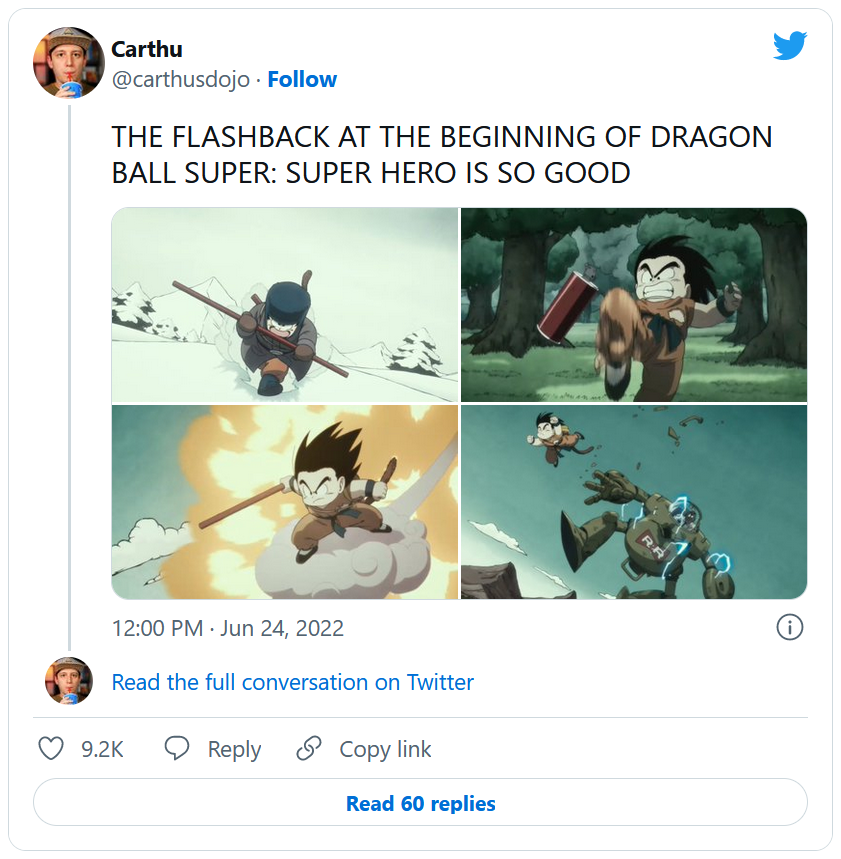Open the Goku on Nimbus cloud thumbnail
The height and width of the screenshot is (859, 841).
[284, 502]
